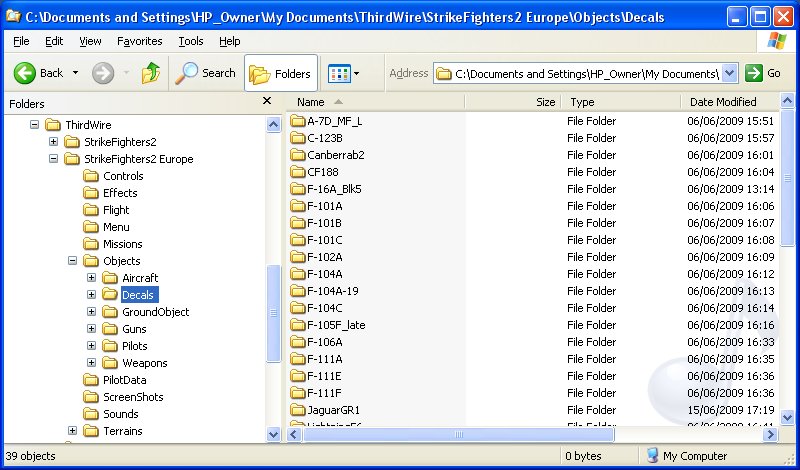Viewport: 800px width, 470px height.
Task: Open the Tools menu
Action: [191, 41]
